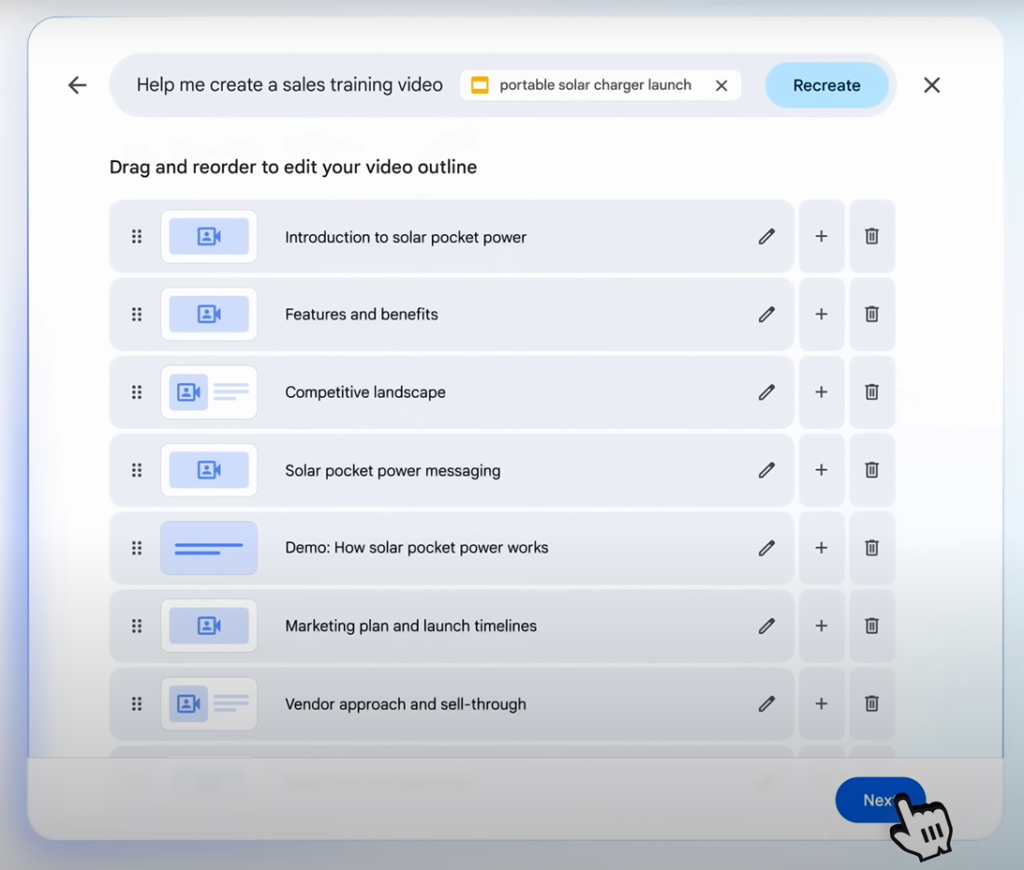Image resolution: width=1024 pixels, height=870 pixels.
Task: Edit the 'Introduction to solar pocket power' title
Action: (x=767, y=236)
